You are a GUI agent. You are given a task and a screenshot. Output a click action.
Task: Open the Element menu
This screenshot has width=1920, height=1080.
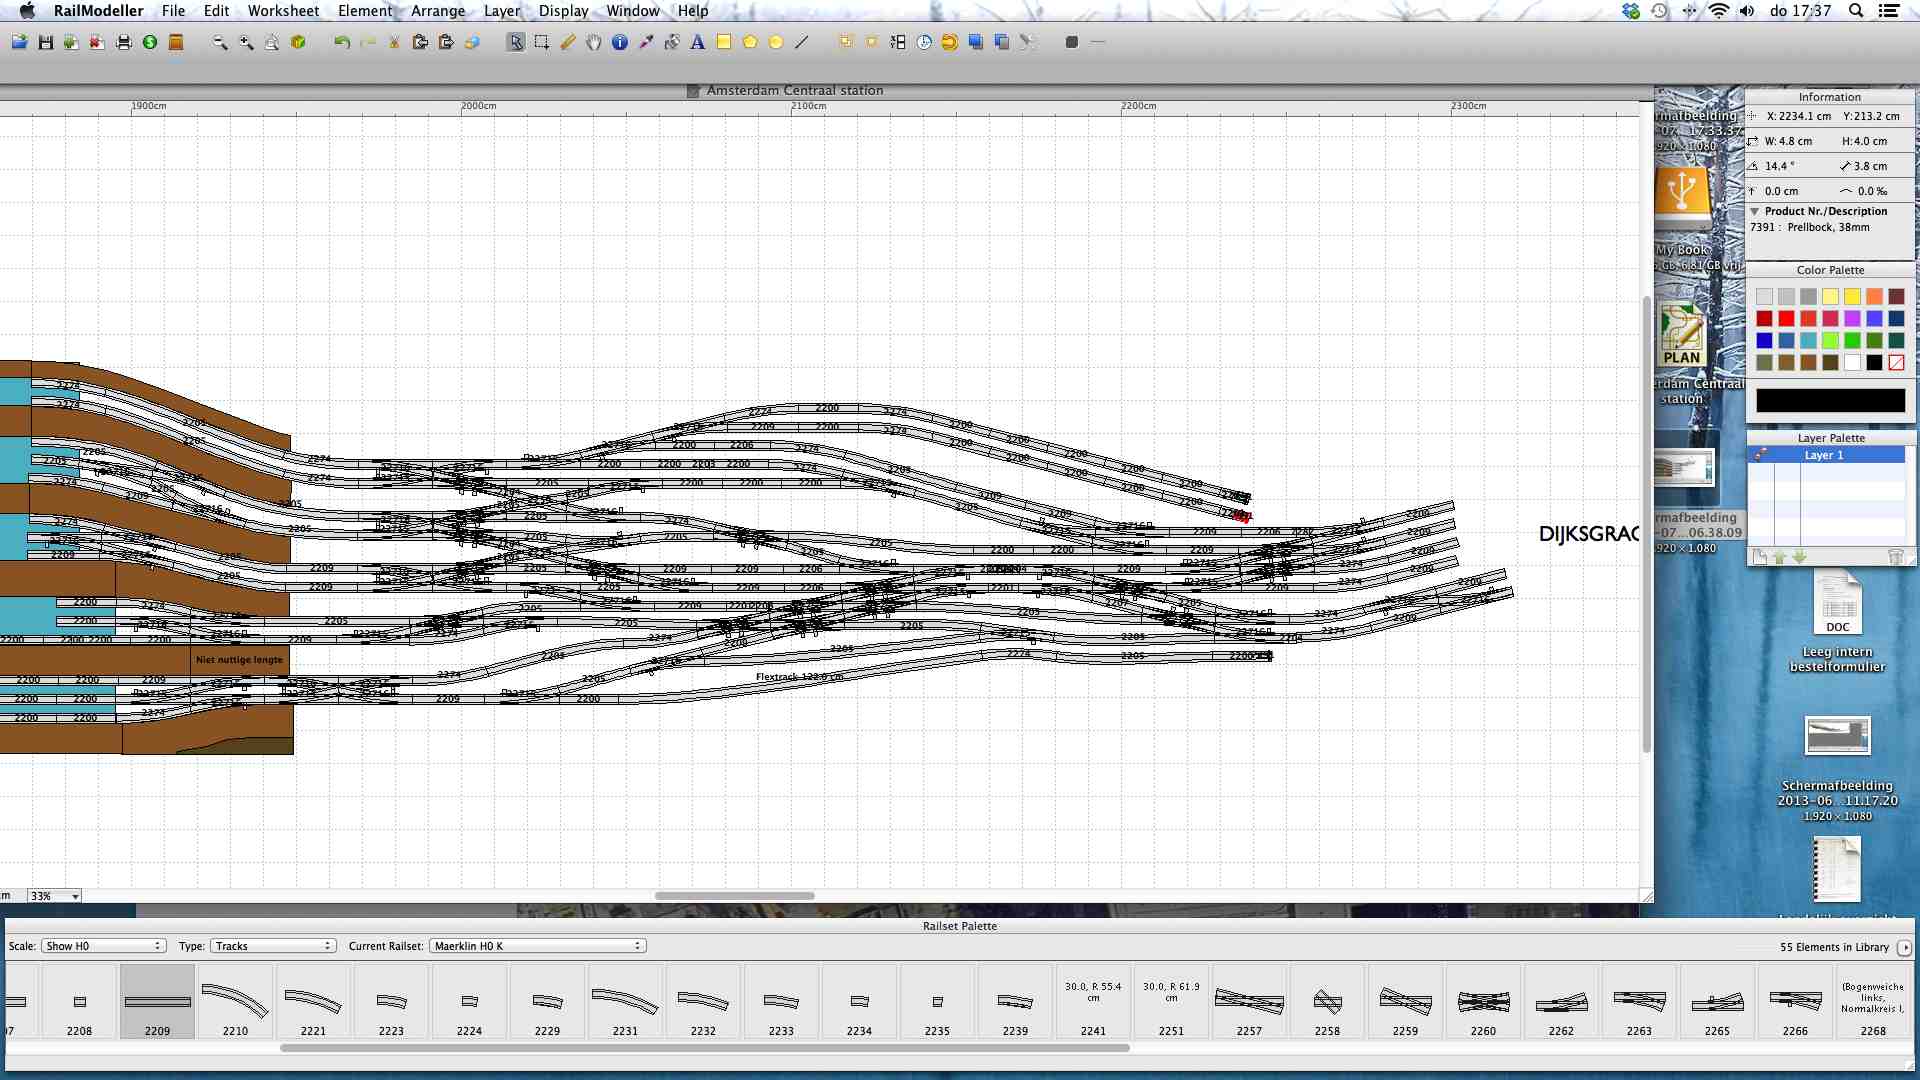point(365,10)
